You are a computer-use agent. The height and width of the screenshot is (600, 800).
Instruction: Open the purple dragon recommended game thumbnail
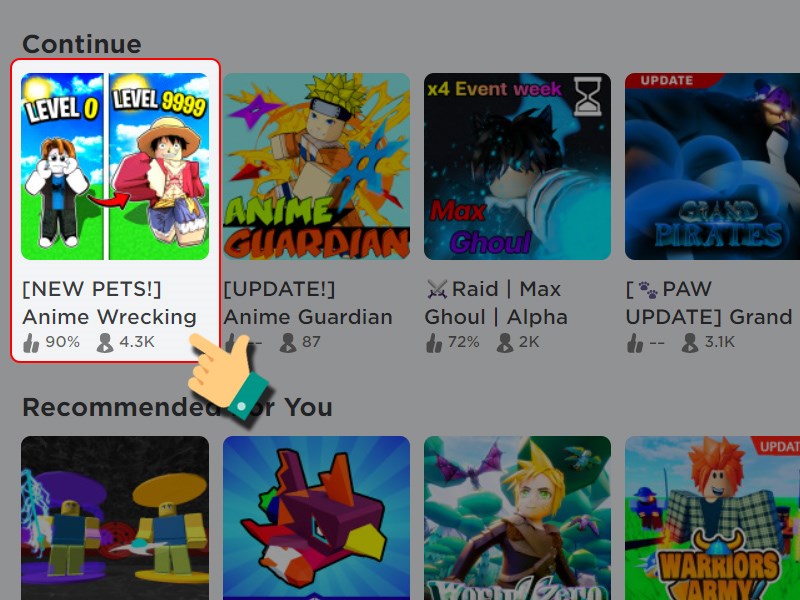[x=316, y=518]
